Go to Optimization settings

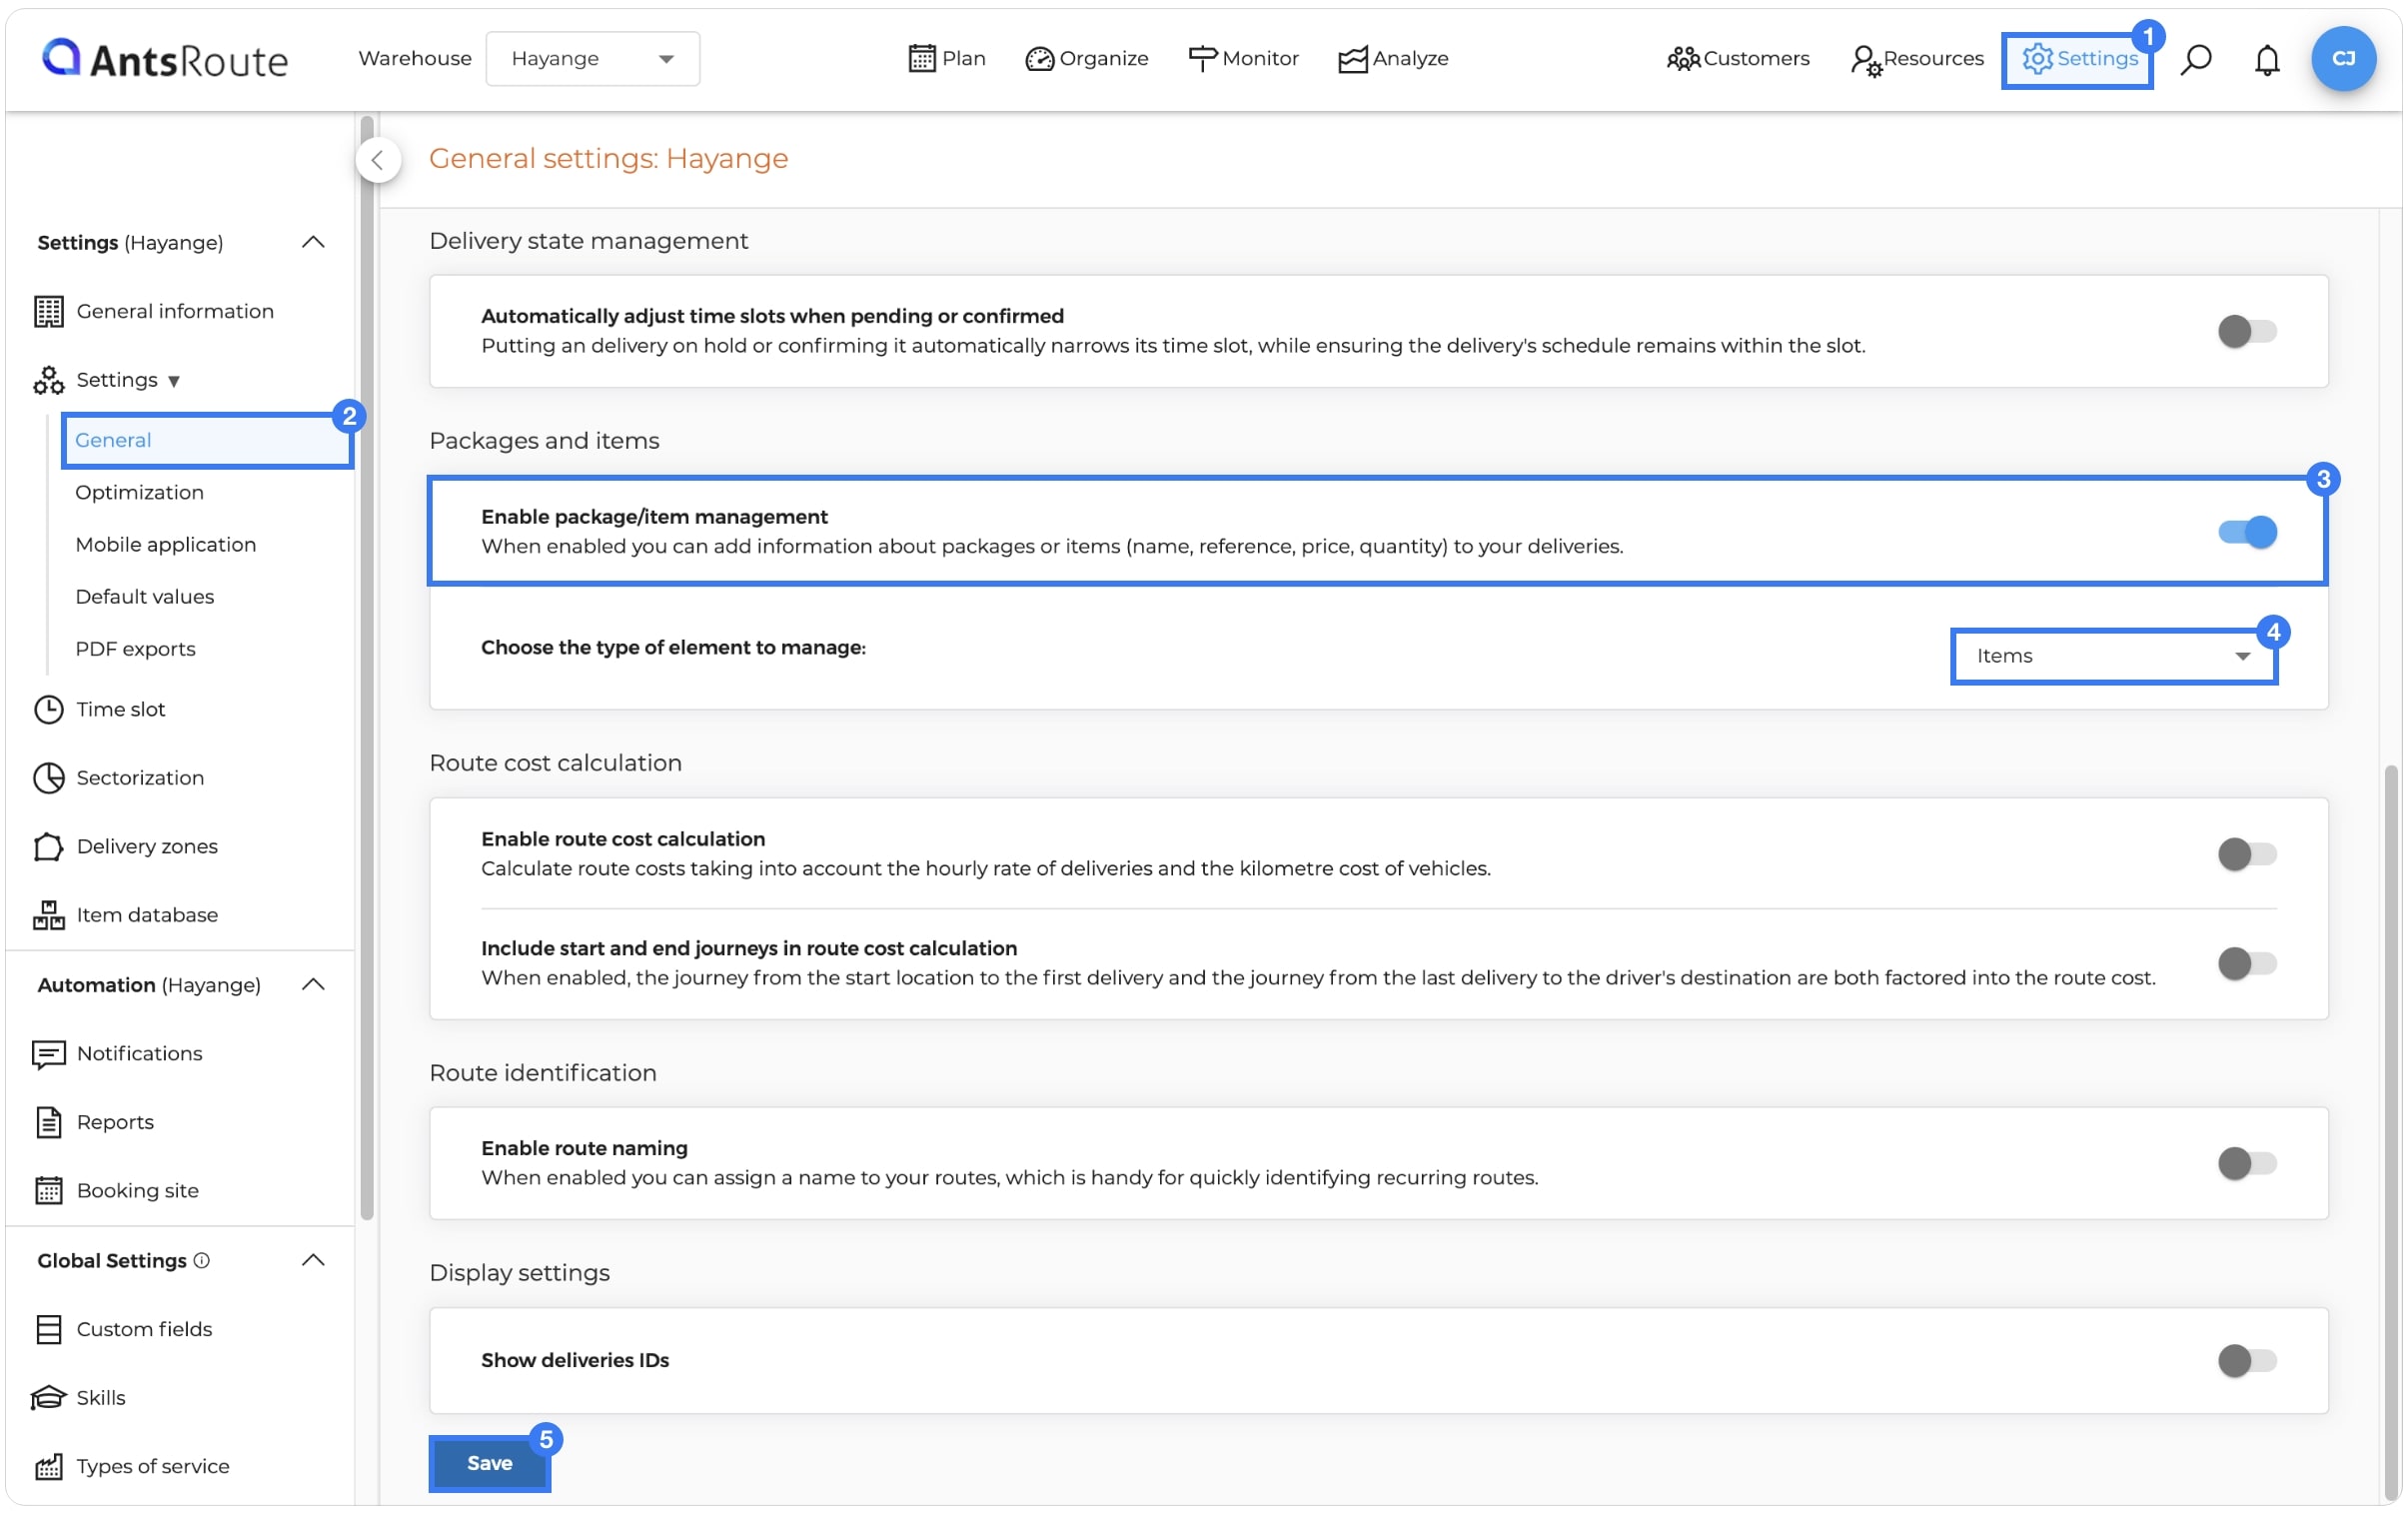coord(139,492)
